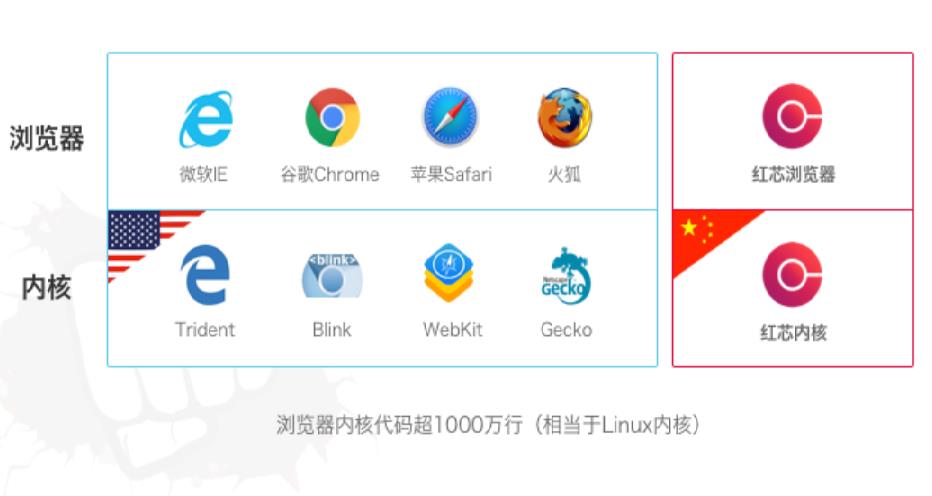
Task: Select the Google Chrome logo
Action: click(332, 117)
